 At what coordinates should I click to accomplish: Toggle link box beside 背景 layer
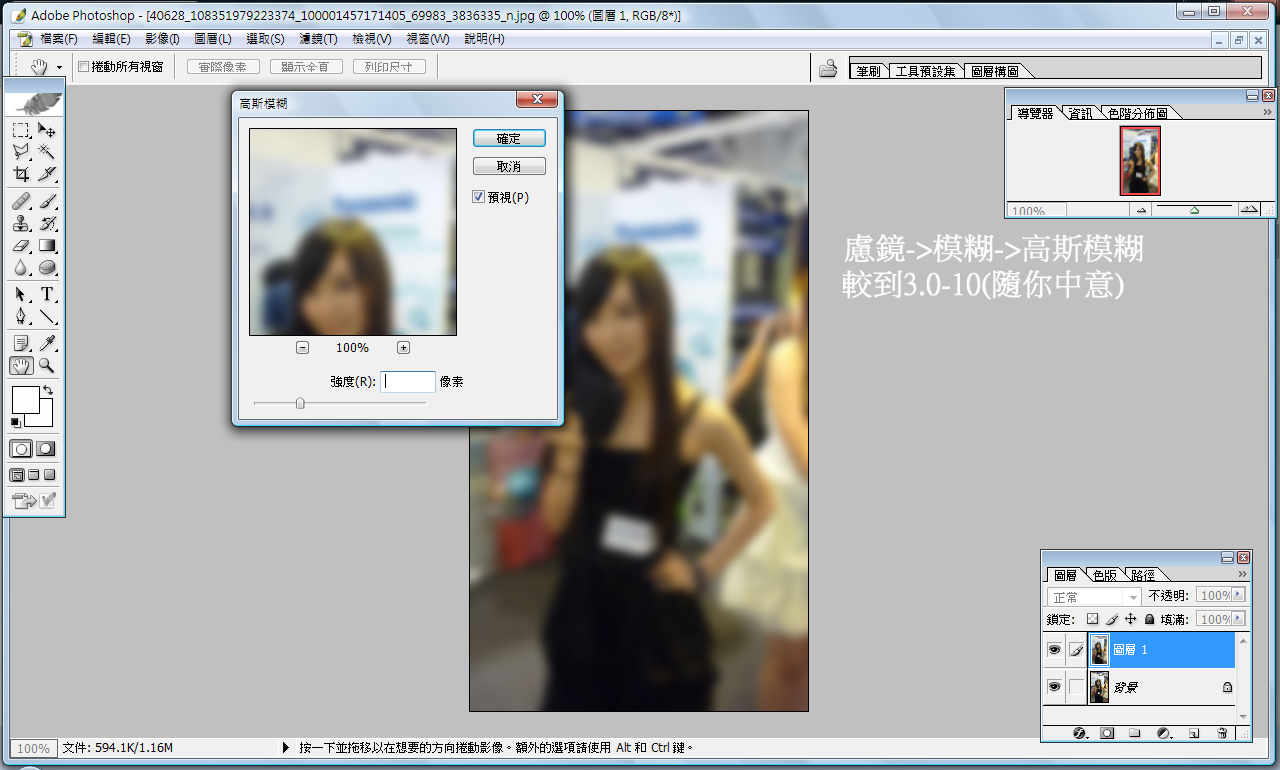[1076, 687]
